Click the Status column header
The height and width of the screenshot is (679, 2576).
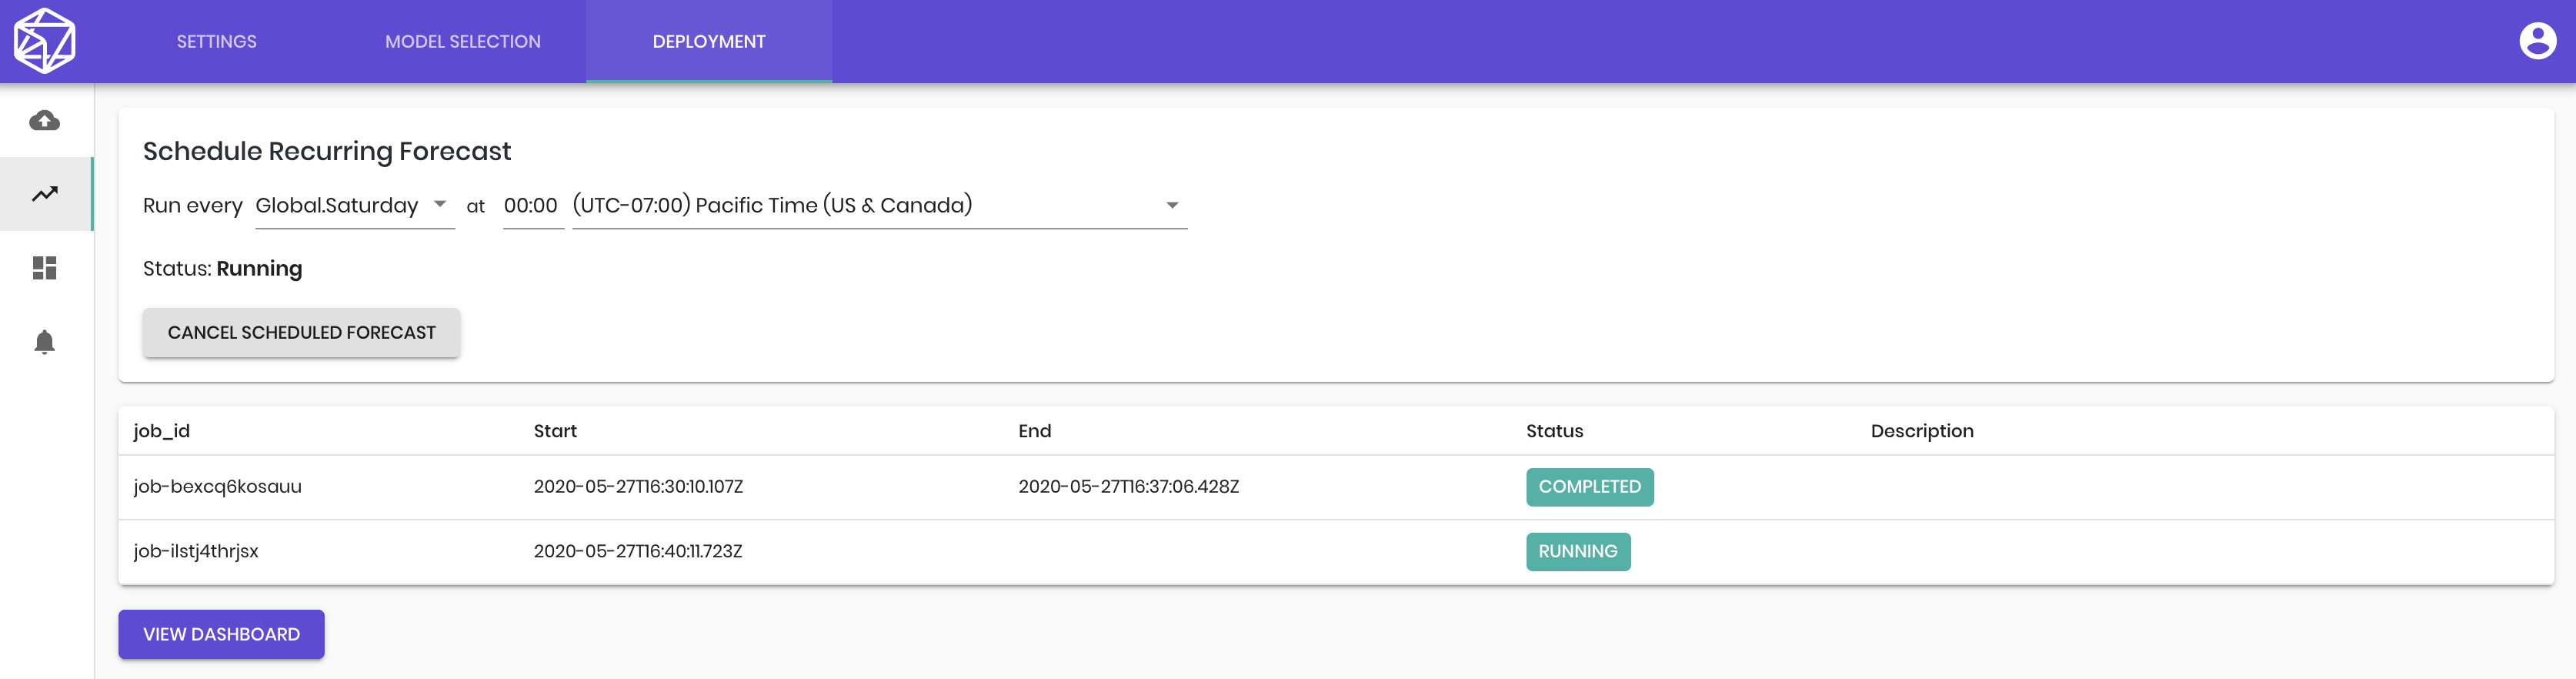[x=1554, y=431]
